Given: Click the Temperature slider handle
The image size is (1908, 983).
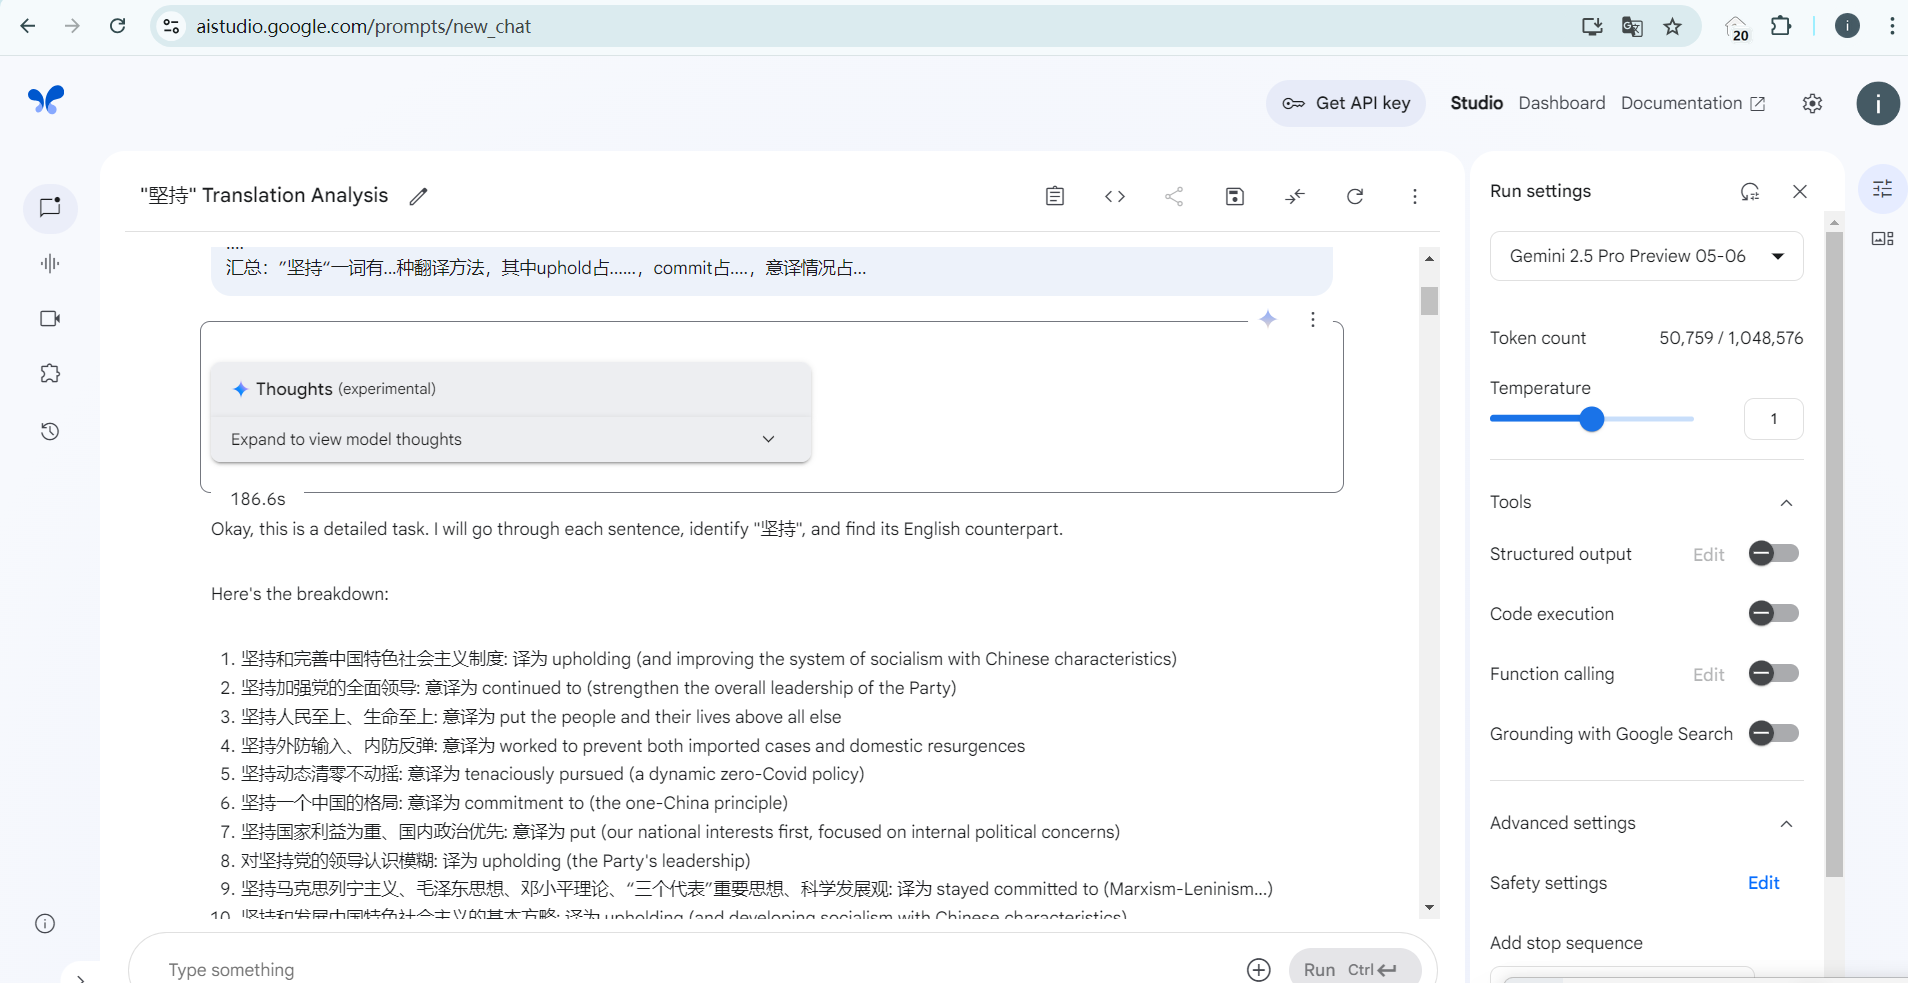Looking at the screenshot, I should point(1591,419).
